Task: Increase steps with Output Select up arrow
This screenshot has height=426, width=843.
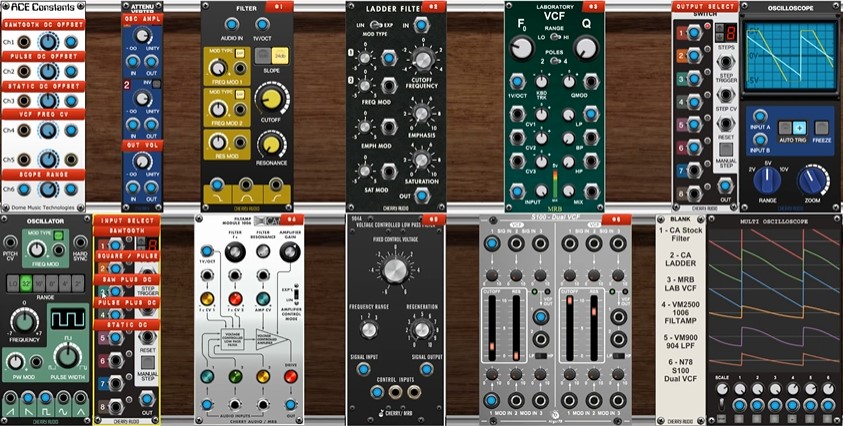Action: tap(718, 30)
